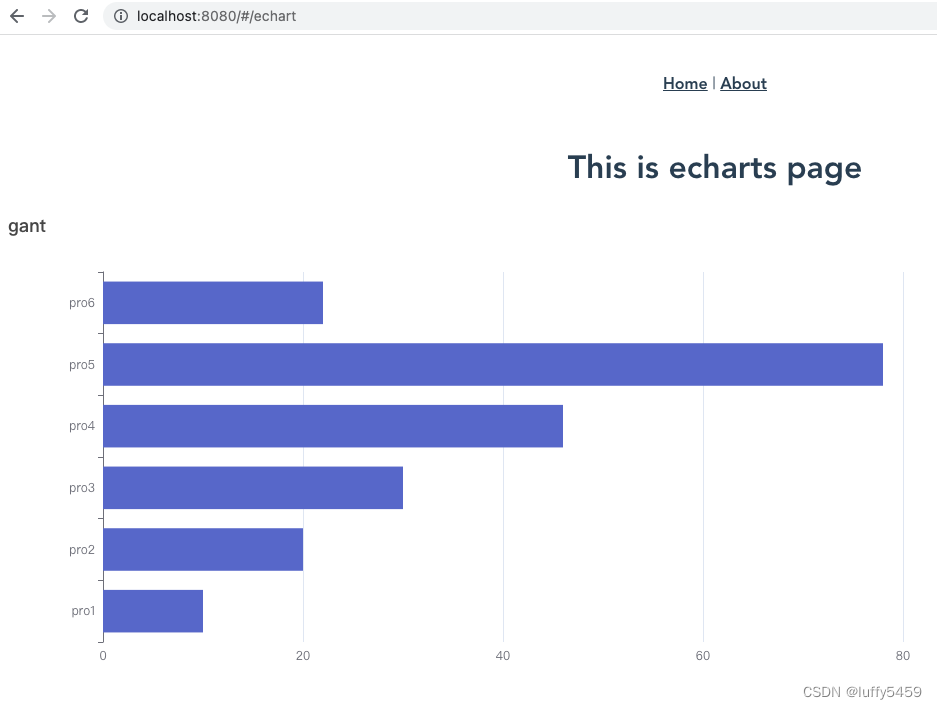Click the pro6 axis label
The width and height of the screenshot is (937, 709).
click(82, 303)
